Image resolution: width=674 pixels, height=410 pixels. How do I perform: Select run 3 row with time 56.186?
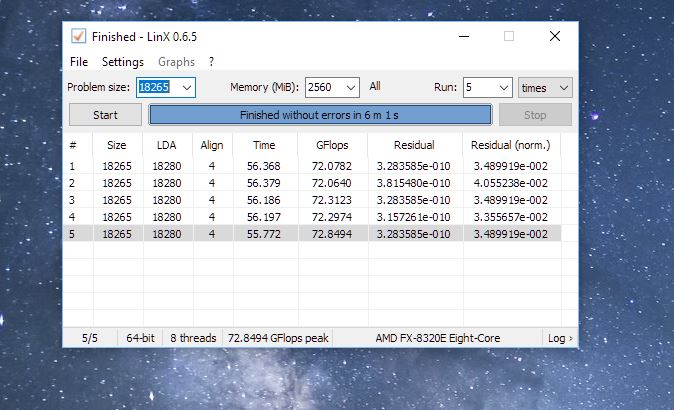312,200
